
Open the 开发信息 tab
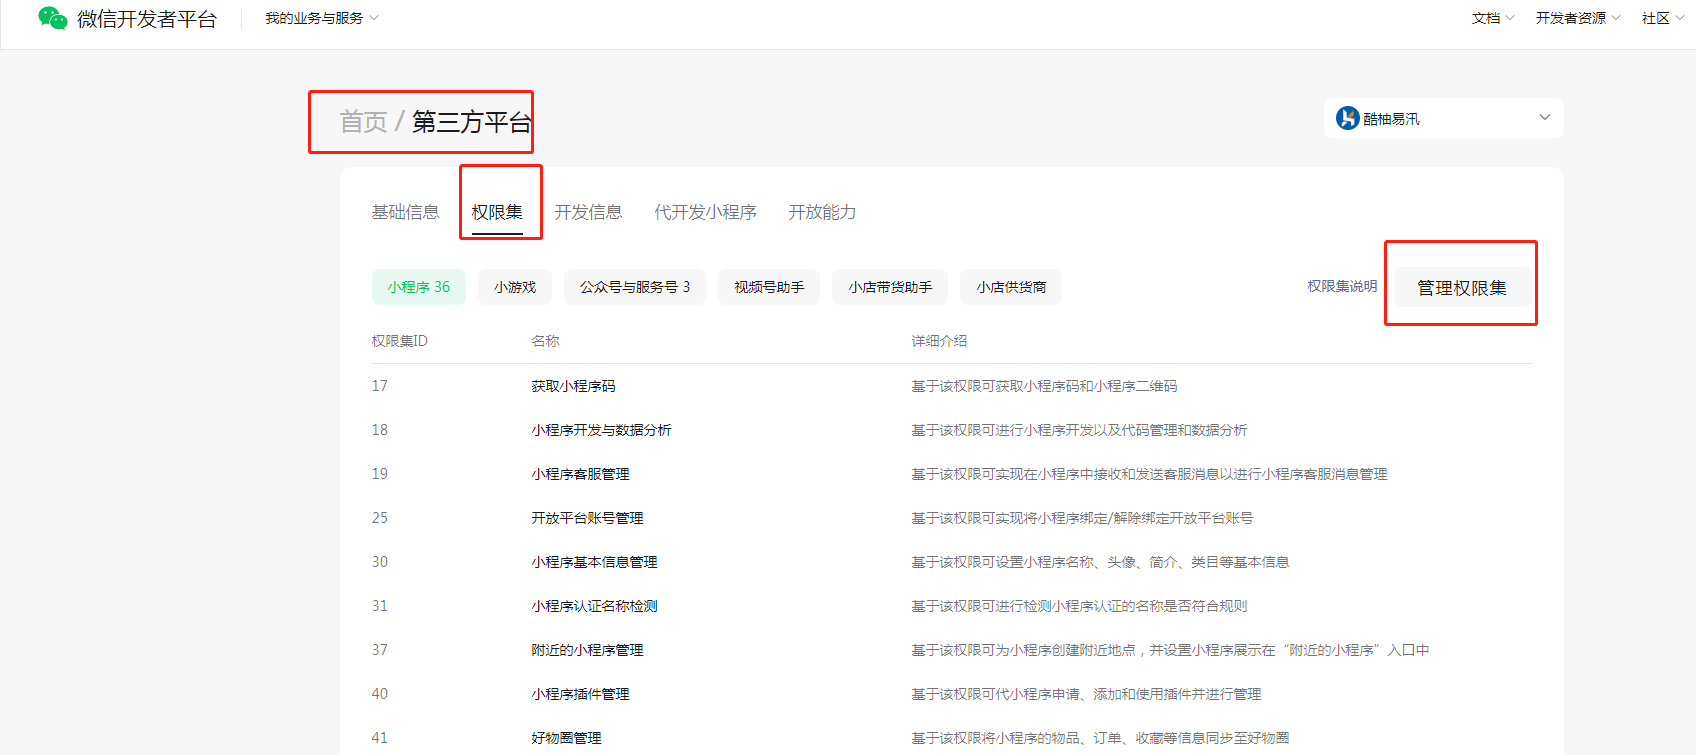point(588,212)
